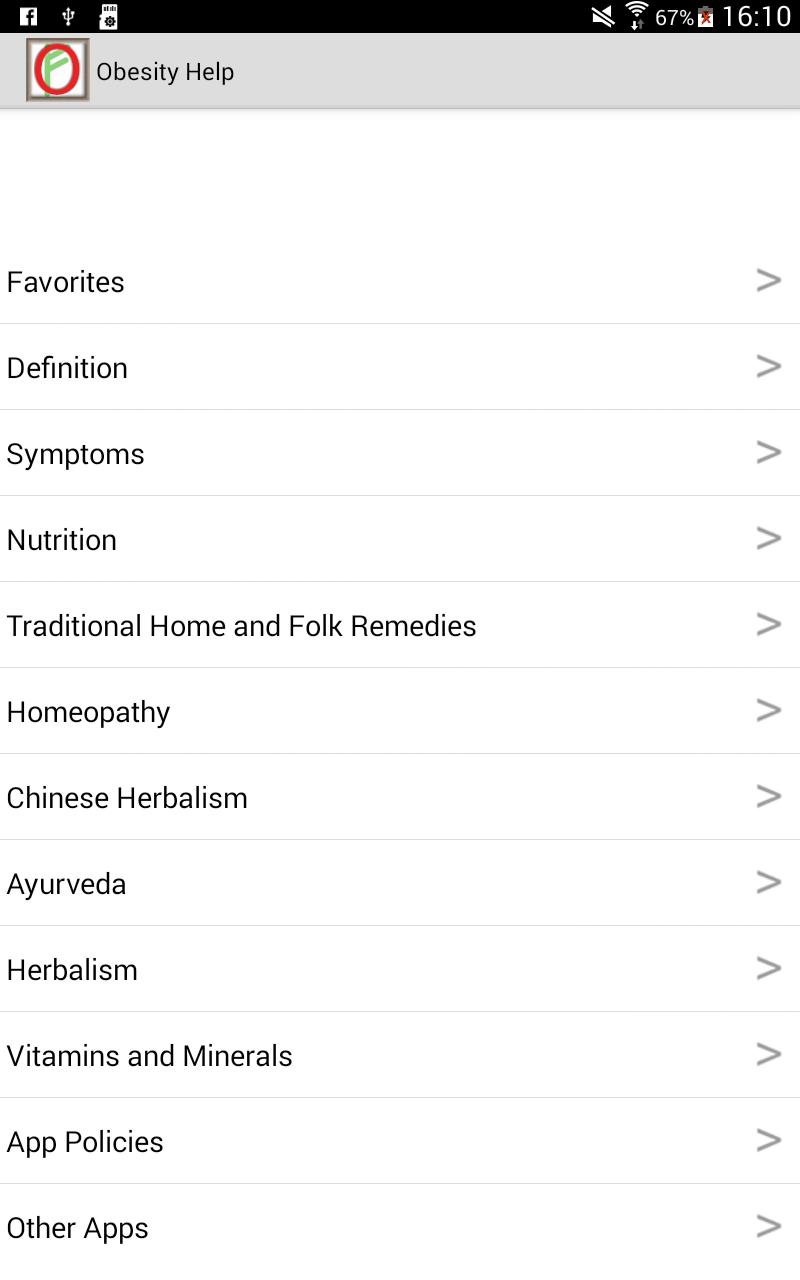
Task: Open the Ayurveda entry
Action: pos(66,884)
